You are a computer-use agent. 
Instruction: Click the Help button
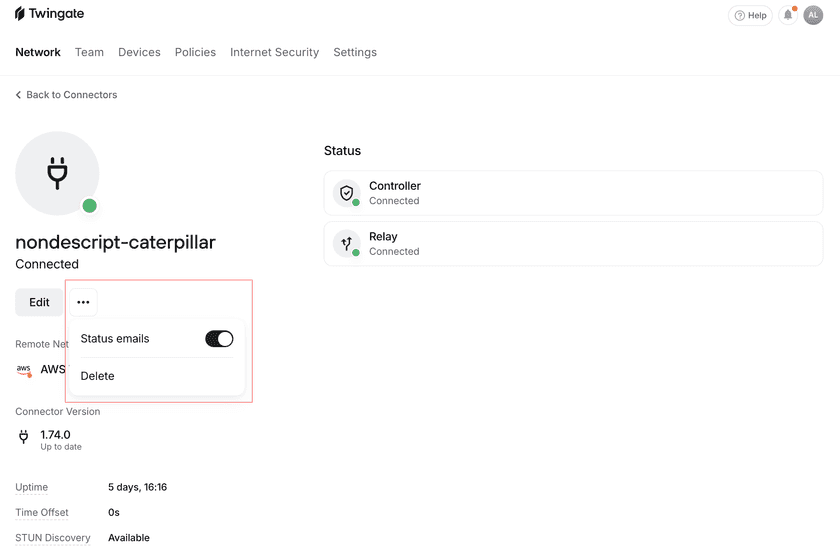[750, 15]
